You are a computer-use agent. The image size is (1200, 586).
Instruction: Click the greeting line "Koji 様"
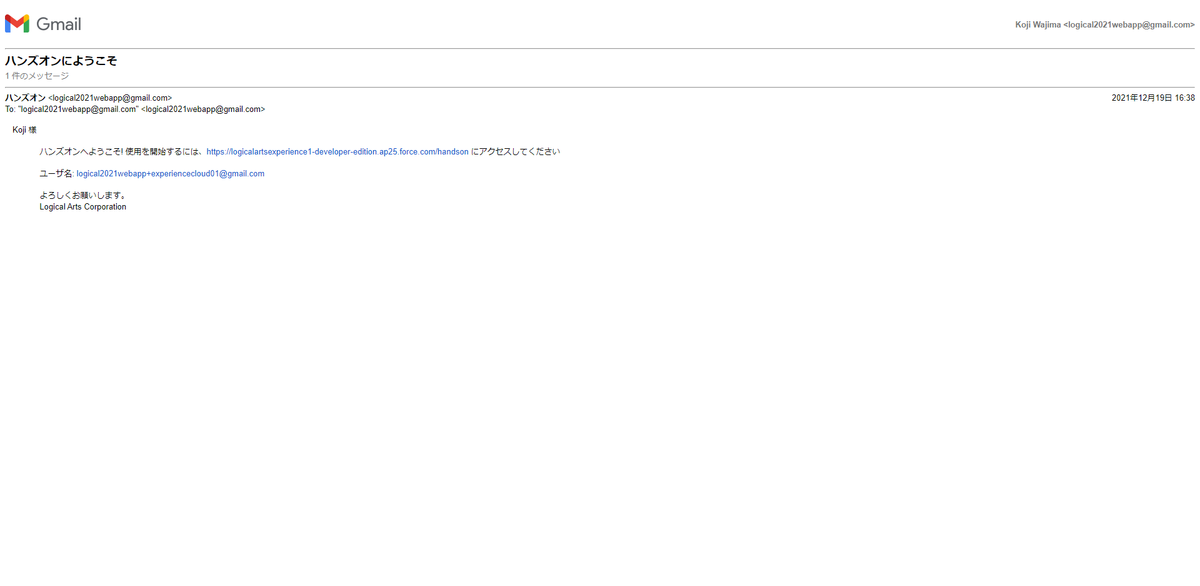(24, 130)
